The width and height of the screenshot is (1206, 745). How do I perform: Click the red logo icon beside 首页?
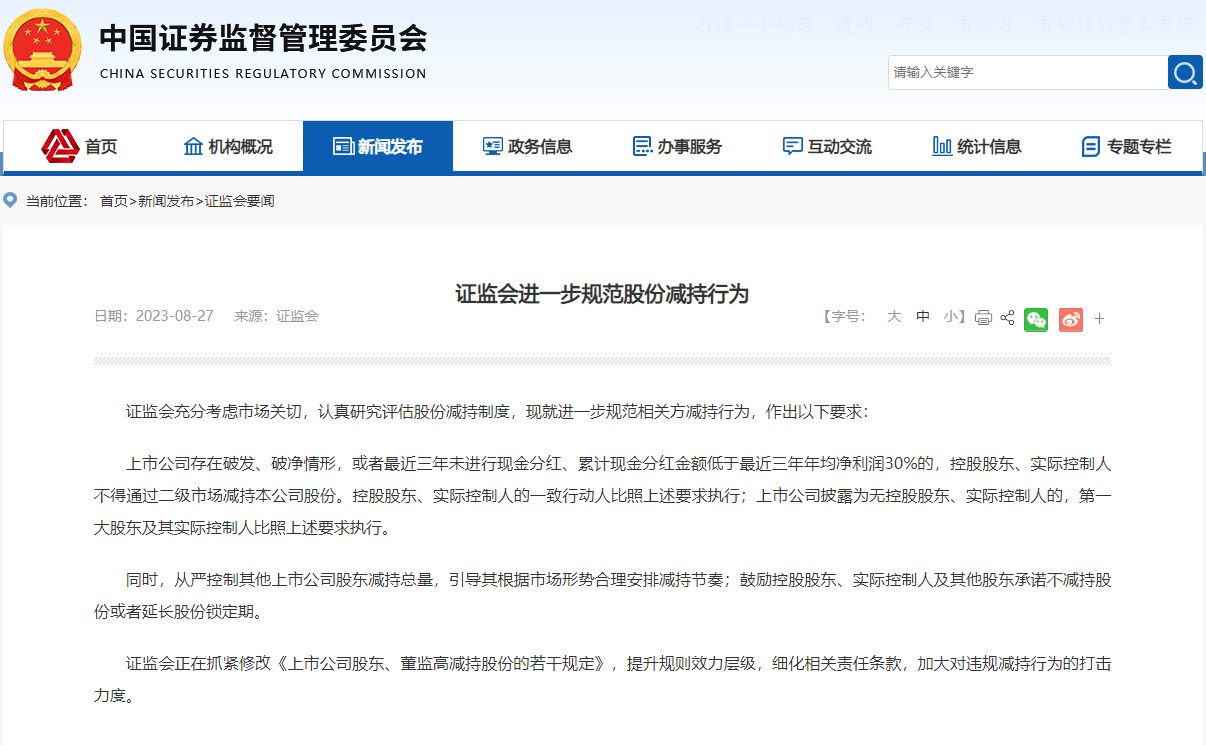pyautogui.click(x=60, y=146)
